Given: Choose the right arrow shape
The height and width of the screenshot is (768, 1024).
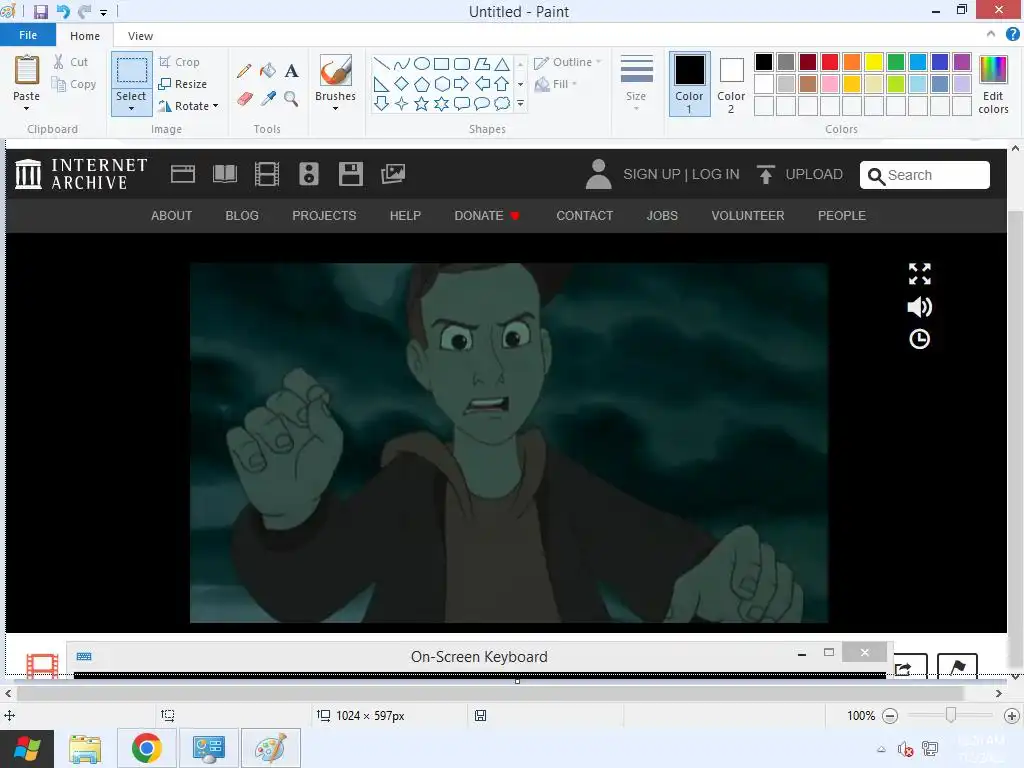Looking at the screenshot, I should [x=461, y=84].
